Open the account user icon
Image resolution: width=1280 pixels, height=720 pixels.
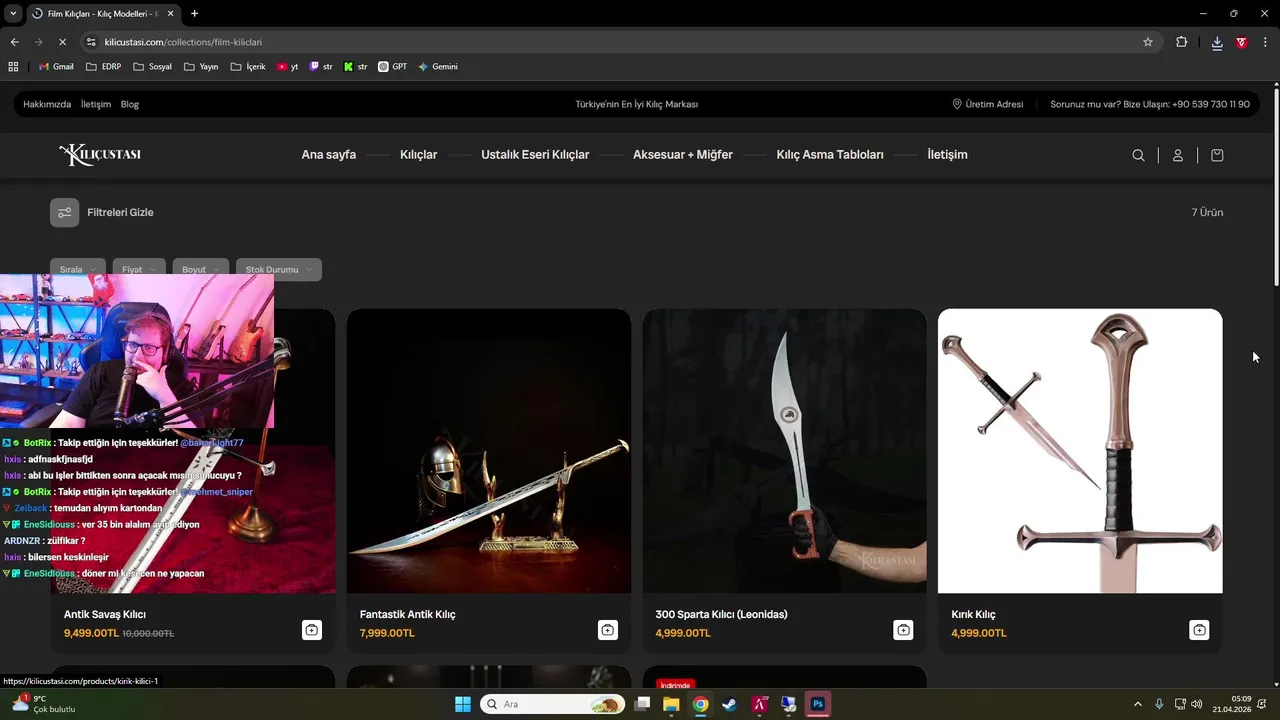(x=1178, y=155)
